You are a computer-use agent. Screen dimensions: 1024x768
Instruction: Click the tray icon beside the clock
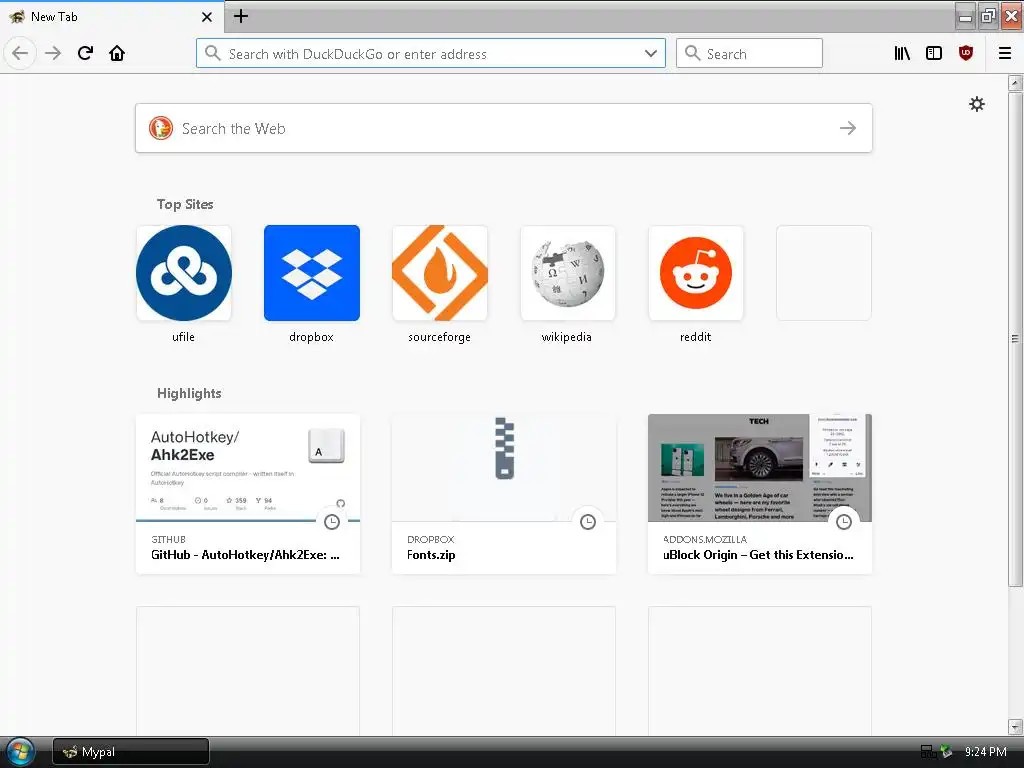(x=946, y=752)
